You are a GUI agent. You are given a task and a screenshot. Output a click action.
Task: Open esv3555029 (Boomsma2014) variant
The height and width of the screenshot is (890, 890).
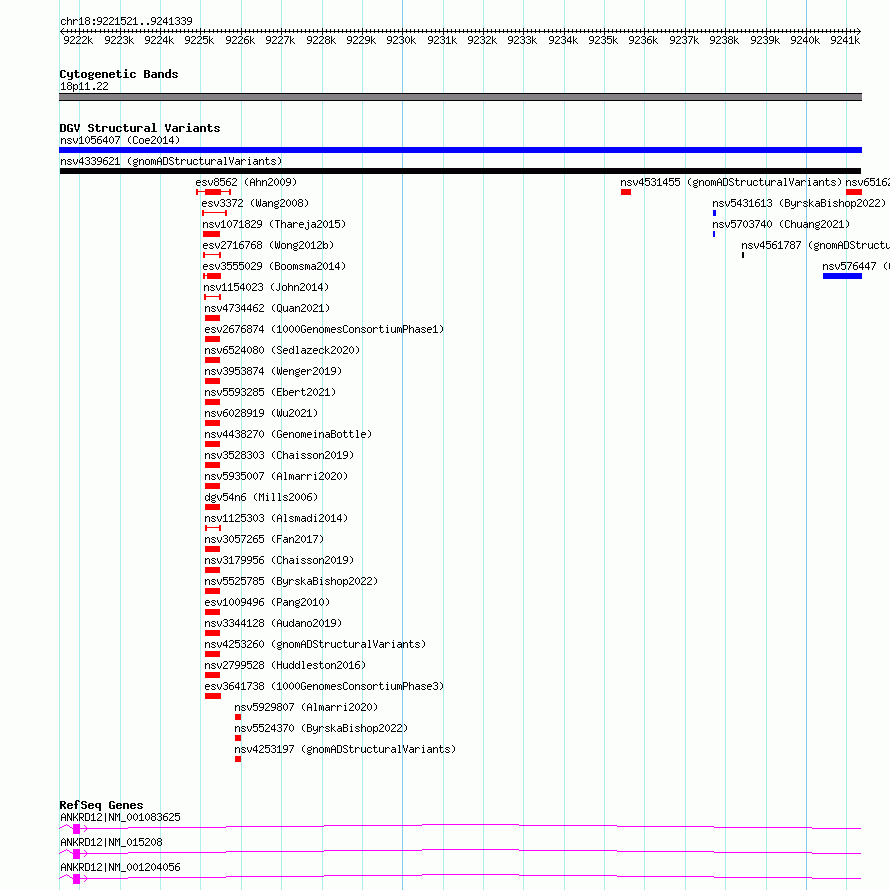pos(274,266)
